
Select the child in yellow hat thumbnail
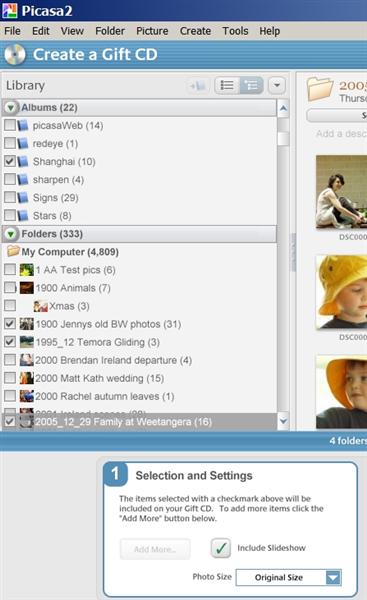[x=341, y=292]
